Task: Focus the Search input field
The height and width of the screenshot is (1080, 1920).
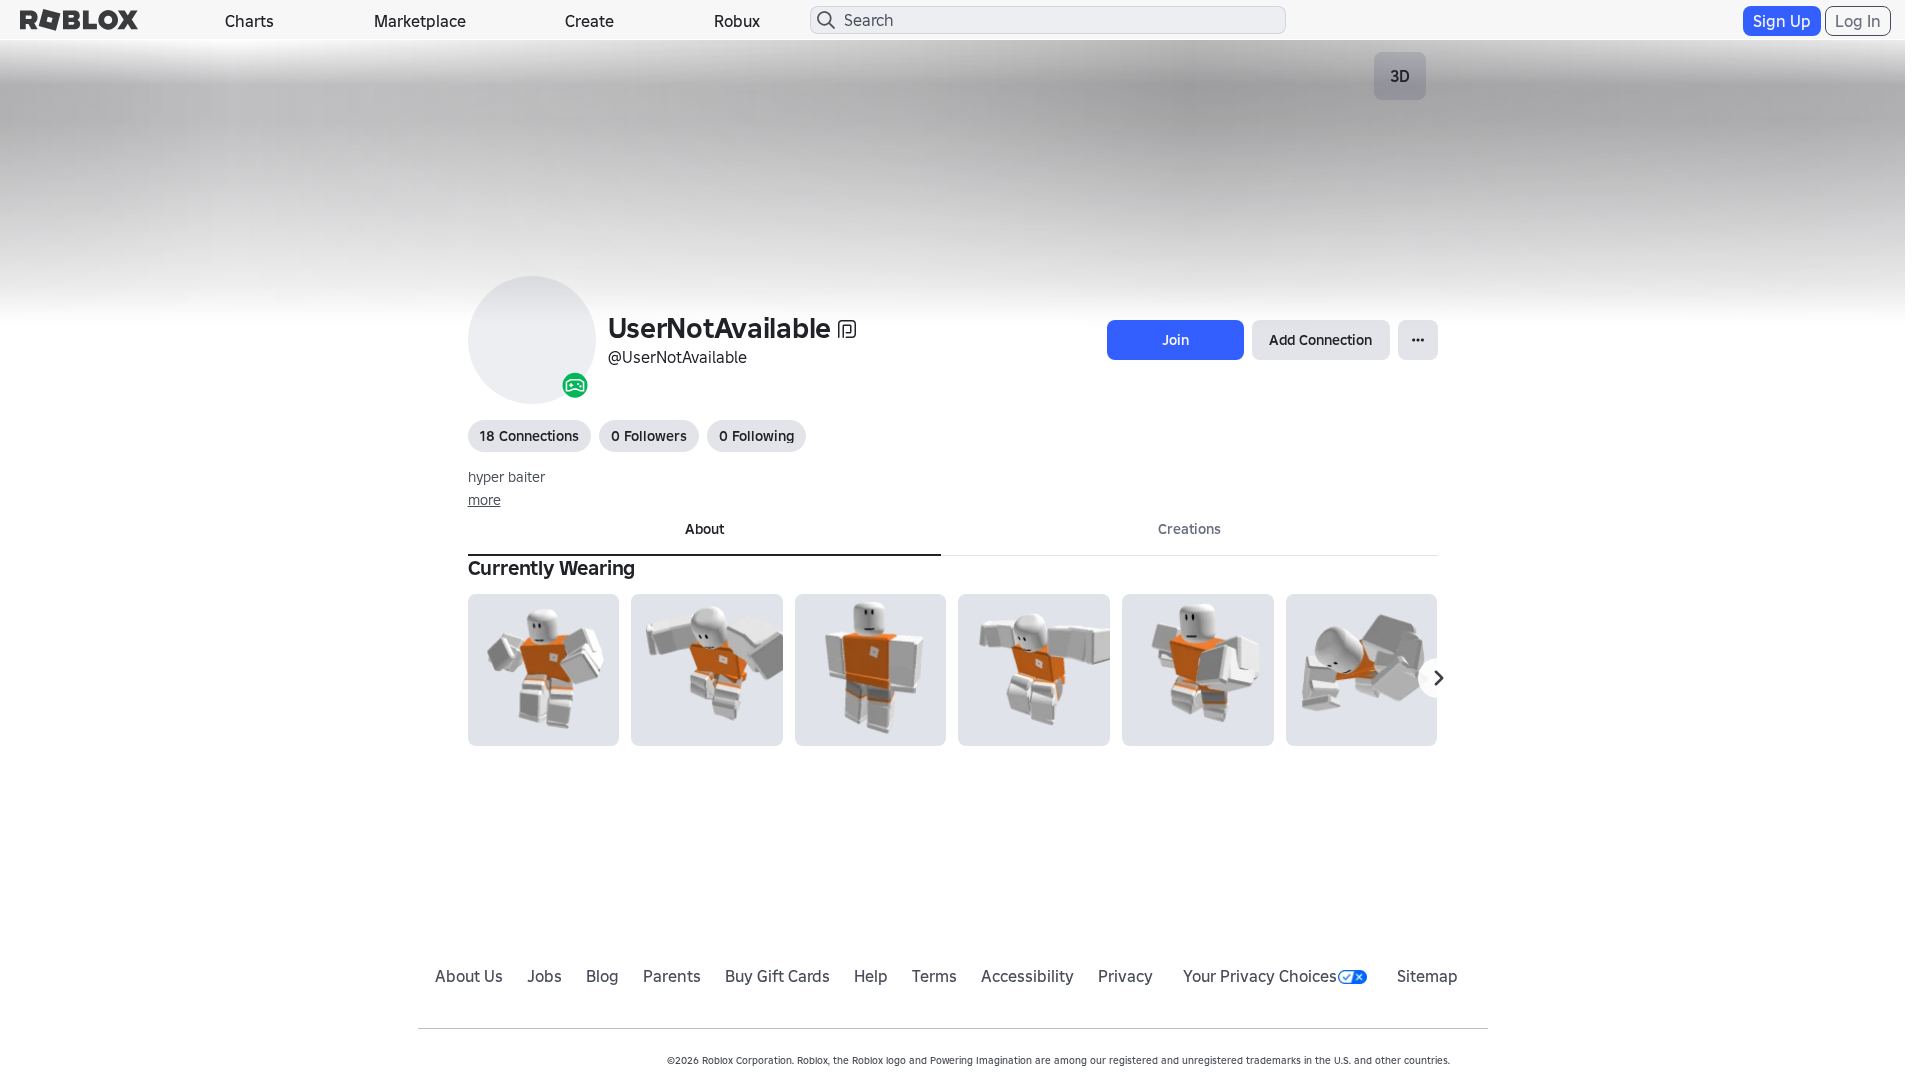Action: [1048, 20]
